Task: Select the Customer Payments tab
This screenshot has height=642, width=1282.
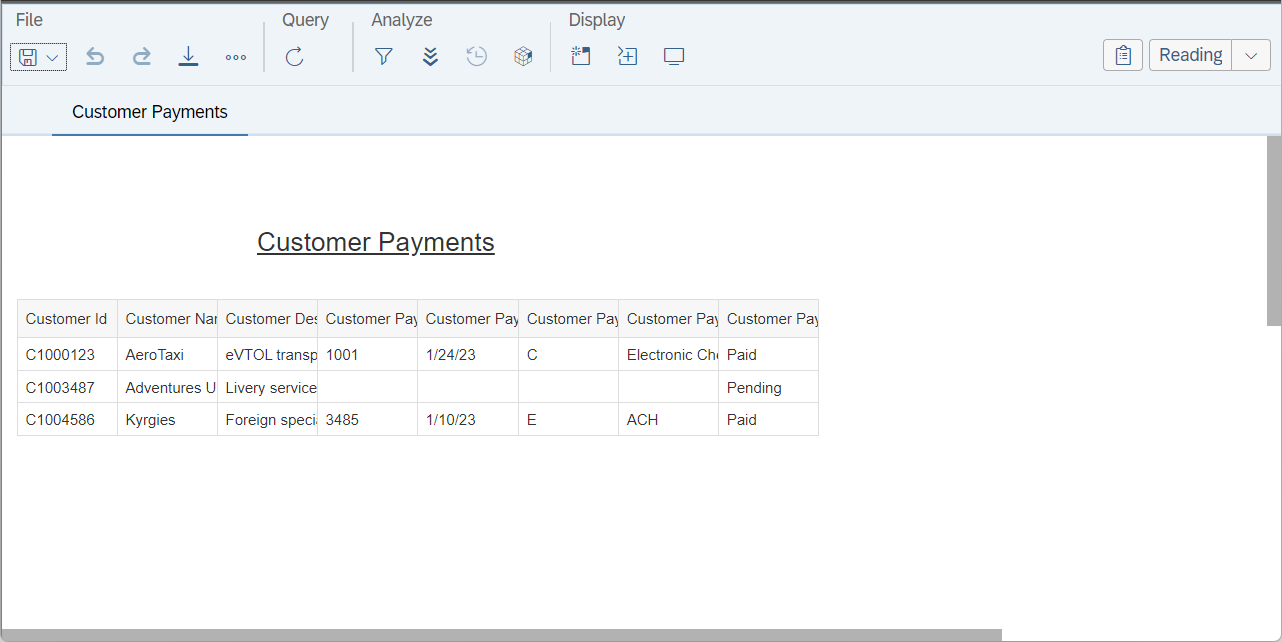Action: (x=149, y=112)
